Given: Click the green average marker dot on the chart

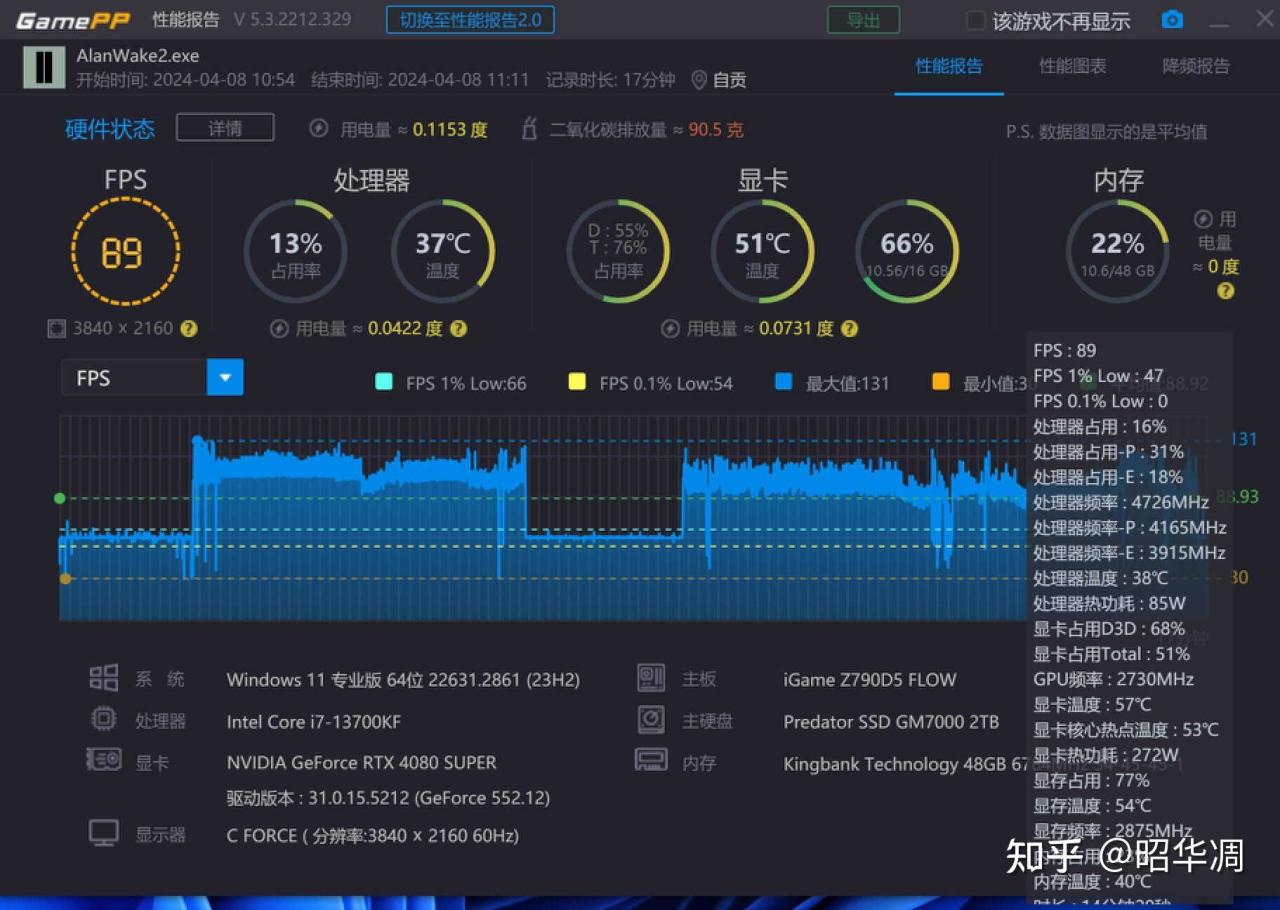Looking at the screenshot, I should [60, 498].
